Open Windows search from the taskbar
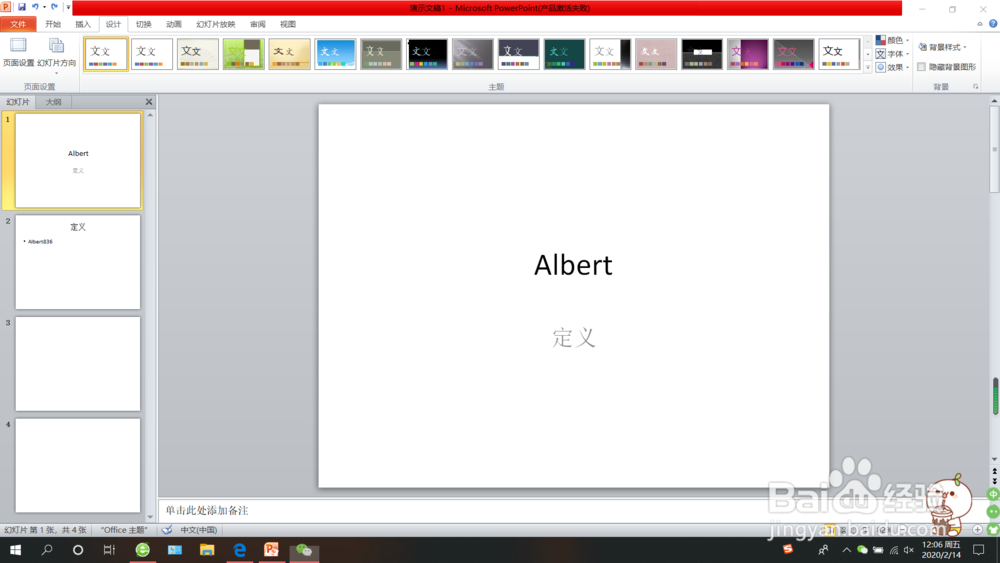The height and width of the screenshot is (563, 1000). point(47,550)
